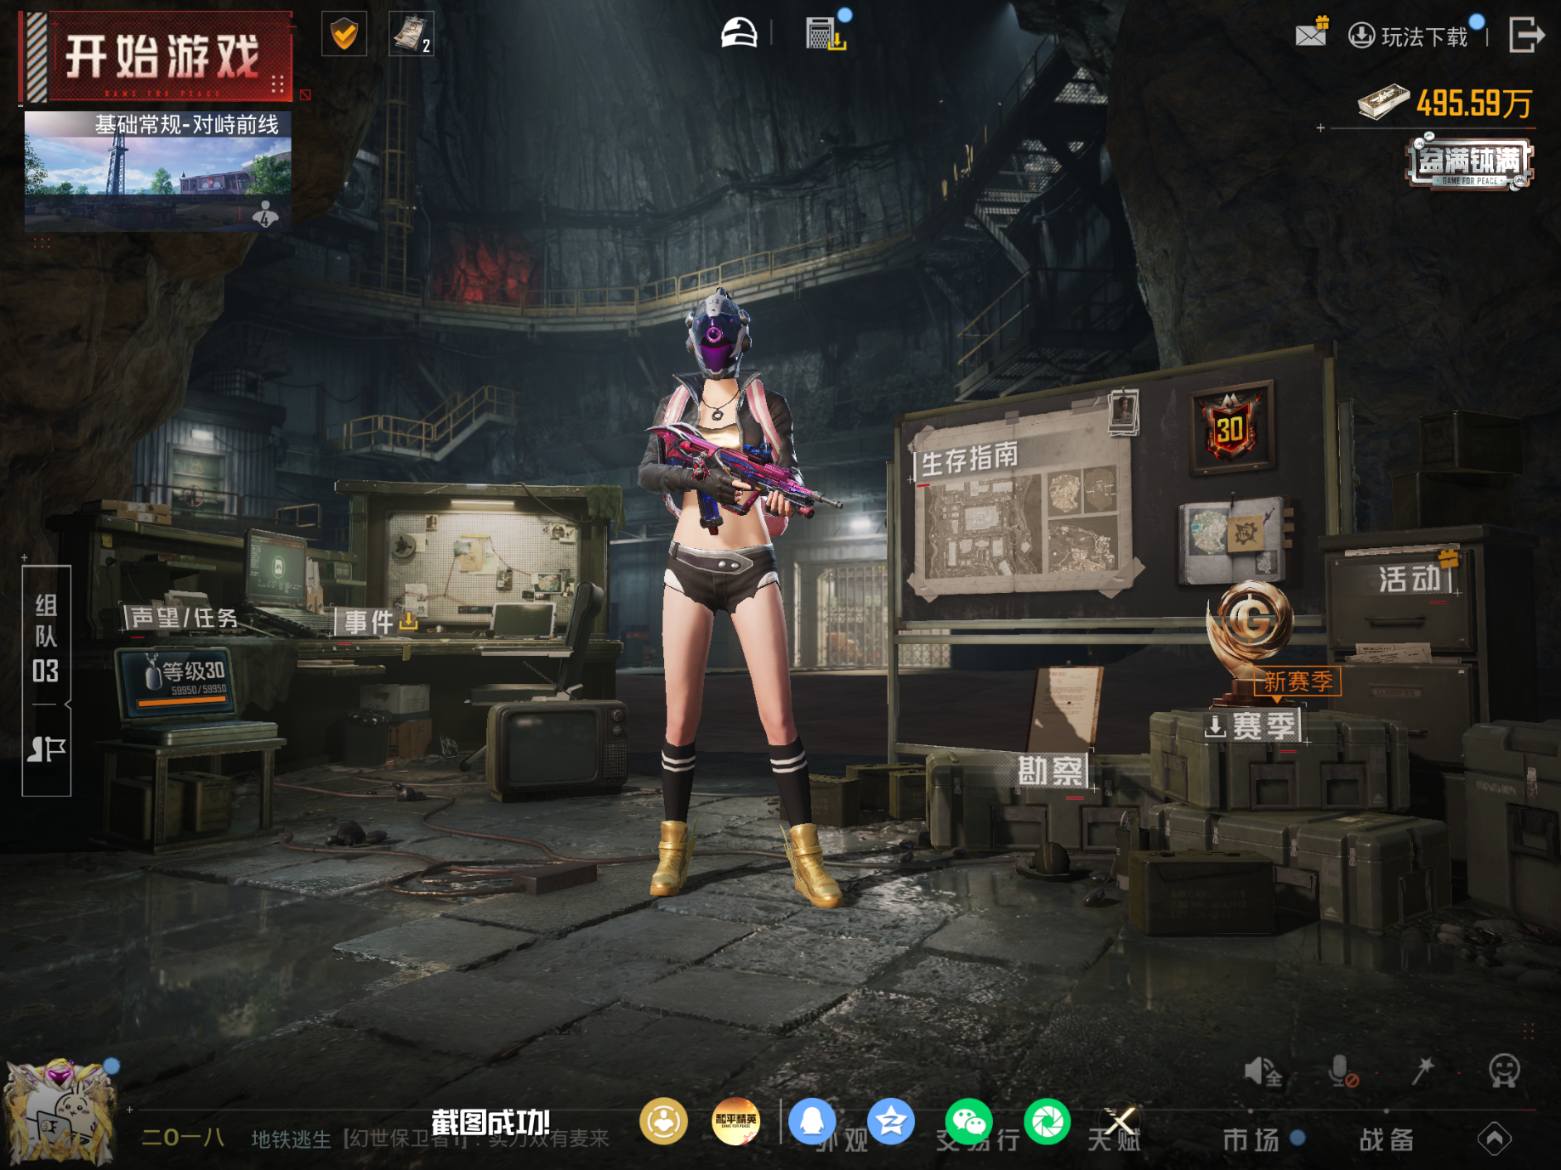Open 玩法下载 mode download
1561x1170 pixels.
point(1408,37)
